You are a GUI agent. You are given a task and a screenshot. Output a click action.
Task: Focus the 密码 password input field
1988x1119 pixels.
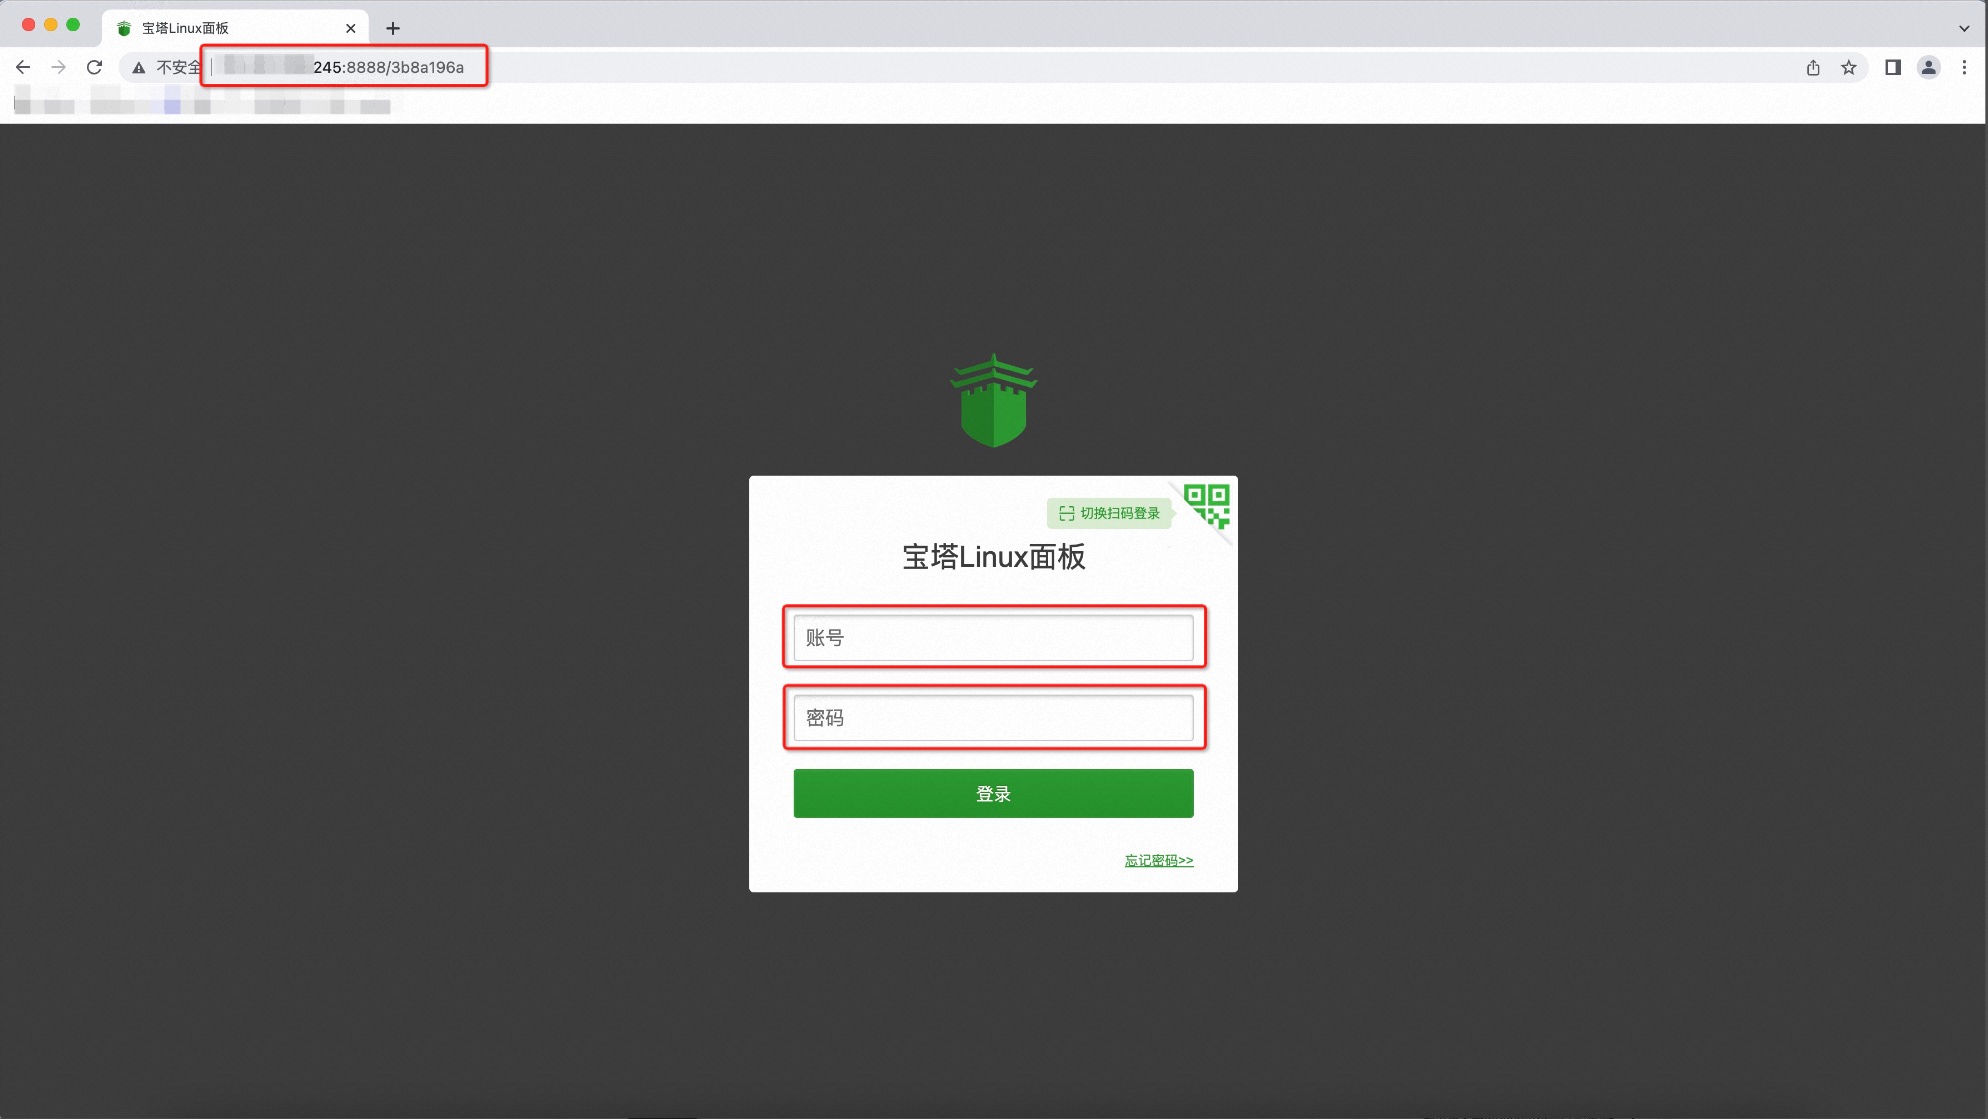[x=993, y=718]
